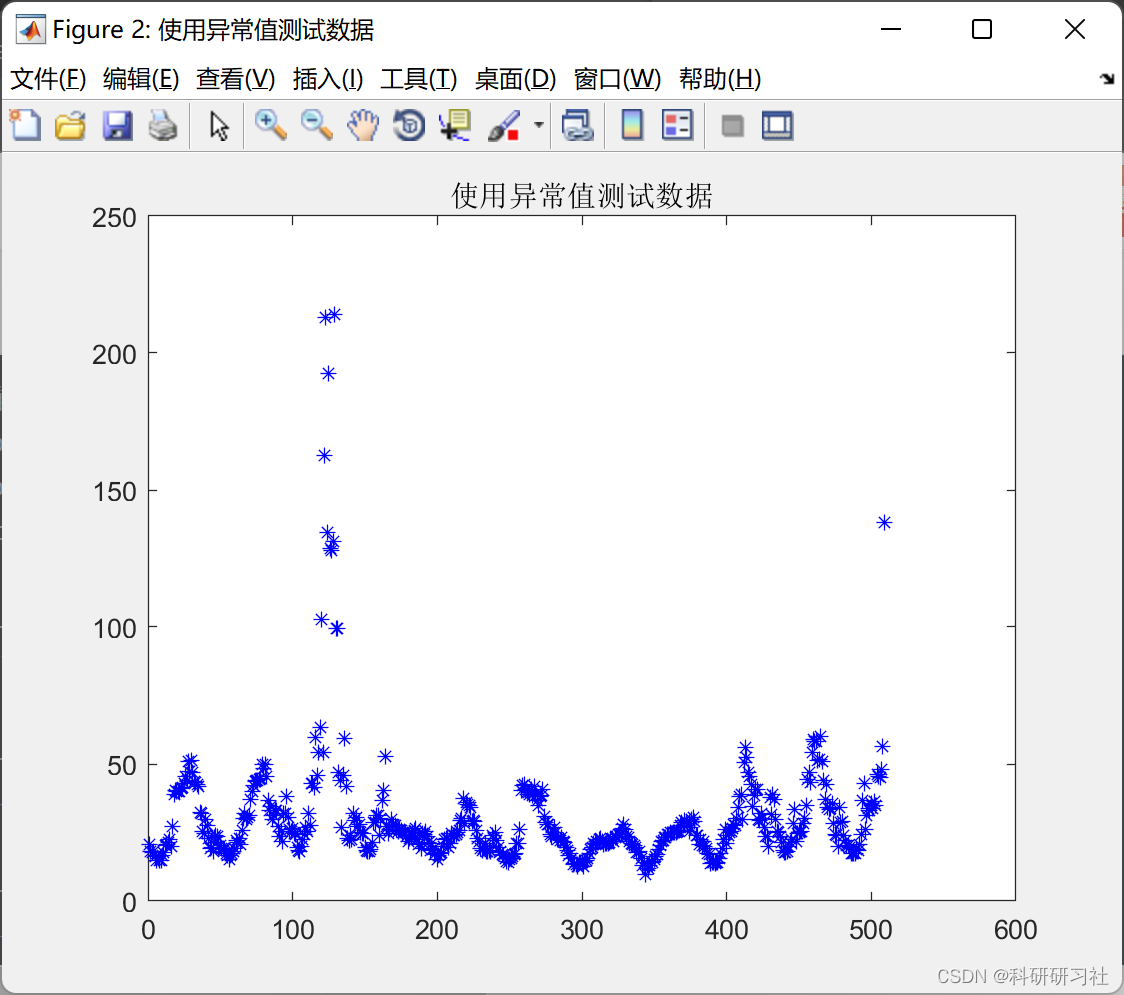Save the figure with the floppy disk icon
The image size is (1124, 995).
coord(117,125)
